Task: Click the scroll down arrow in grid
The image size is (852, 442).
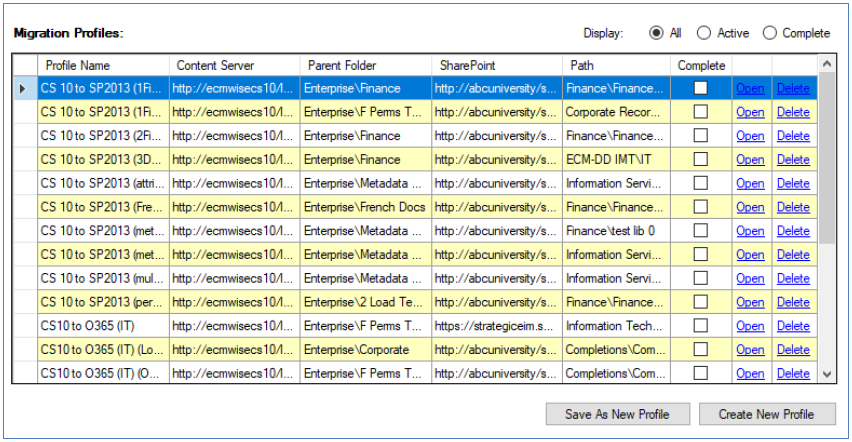Action: [826, 373]
